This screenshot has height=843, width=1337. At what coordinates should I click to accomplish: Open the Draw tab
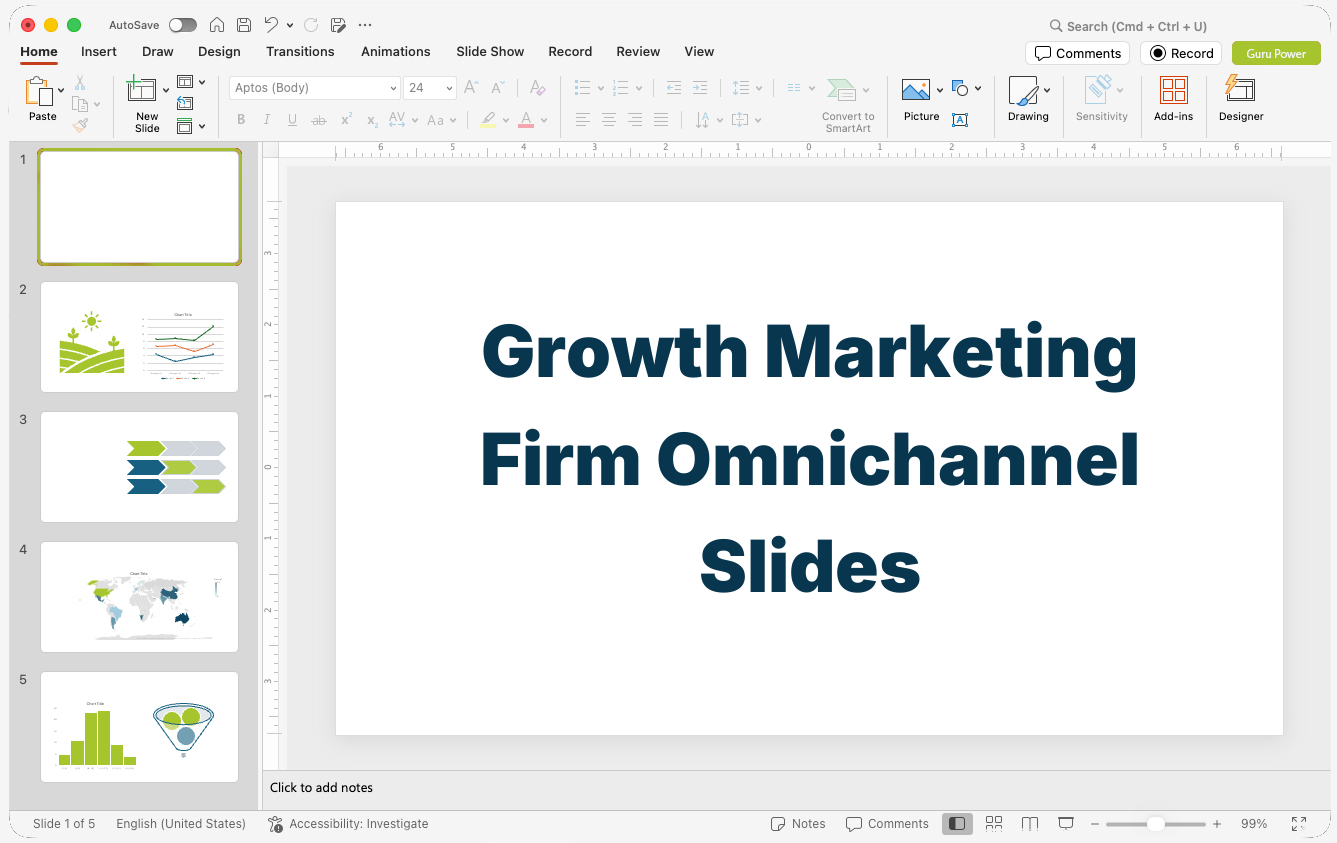point(157,51)
